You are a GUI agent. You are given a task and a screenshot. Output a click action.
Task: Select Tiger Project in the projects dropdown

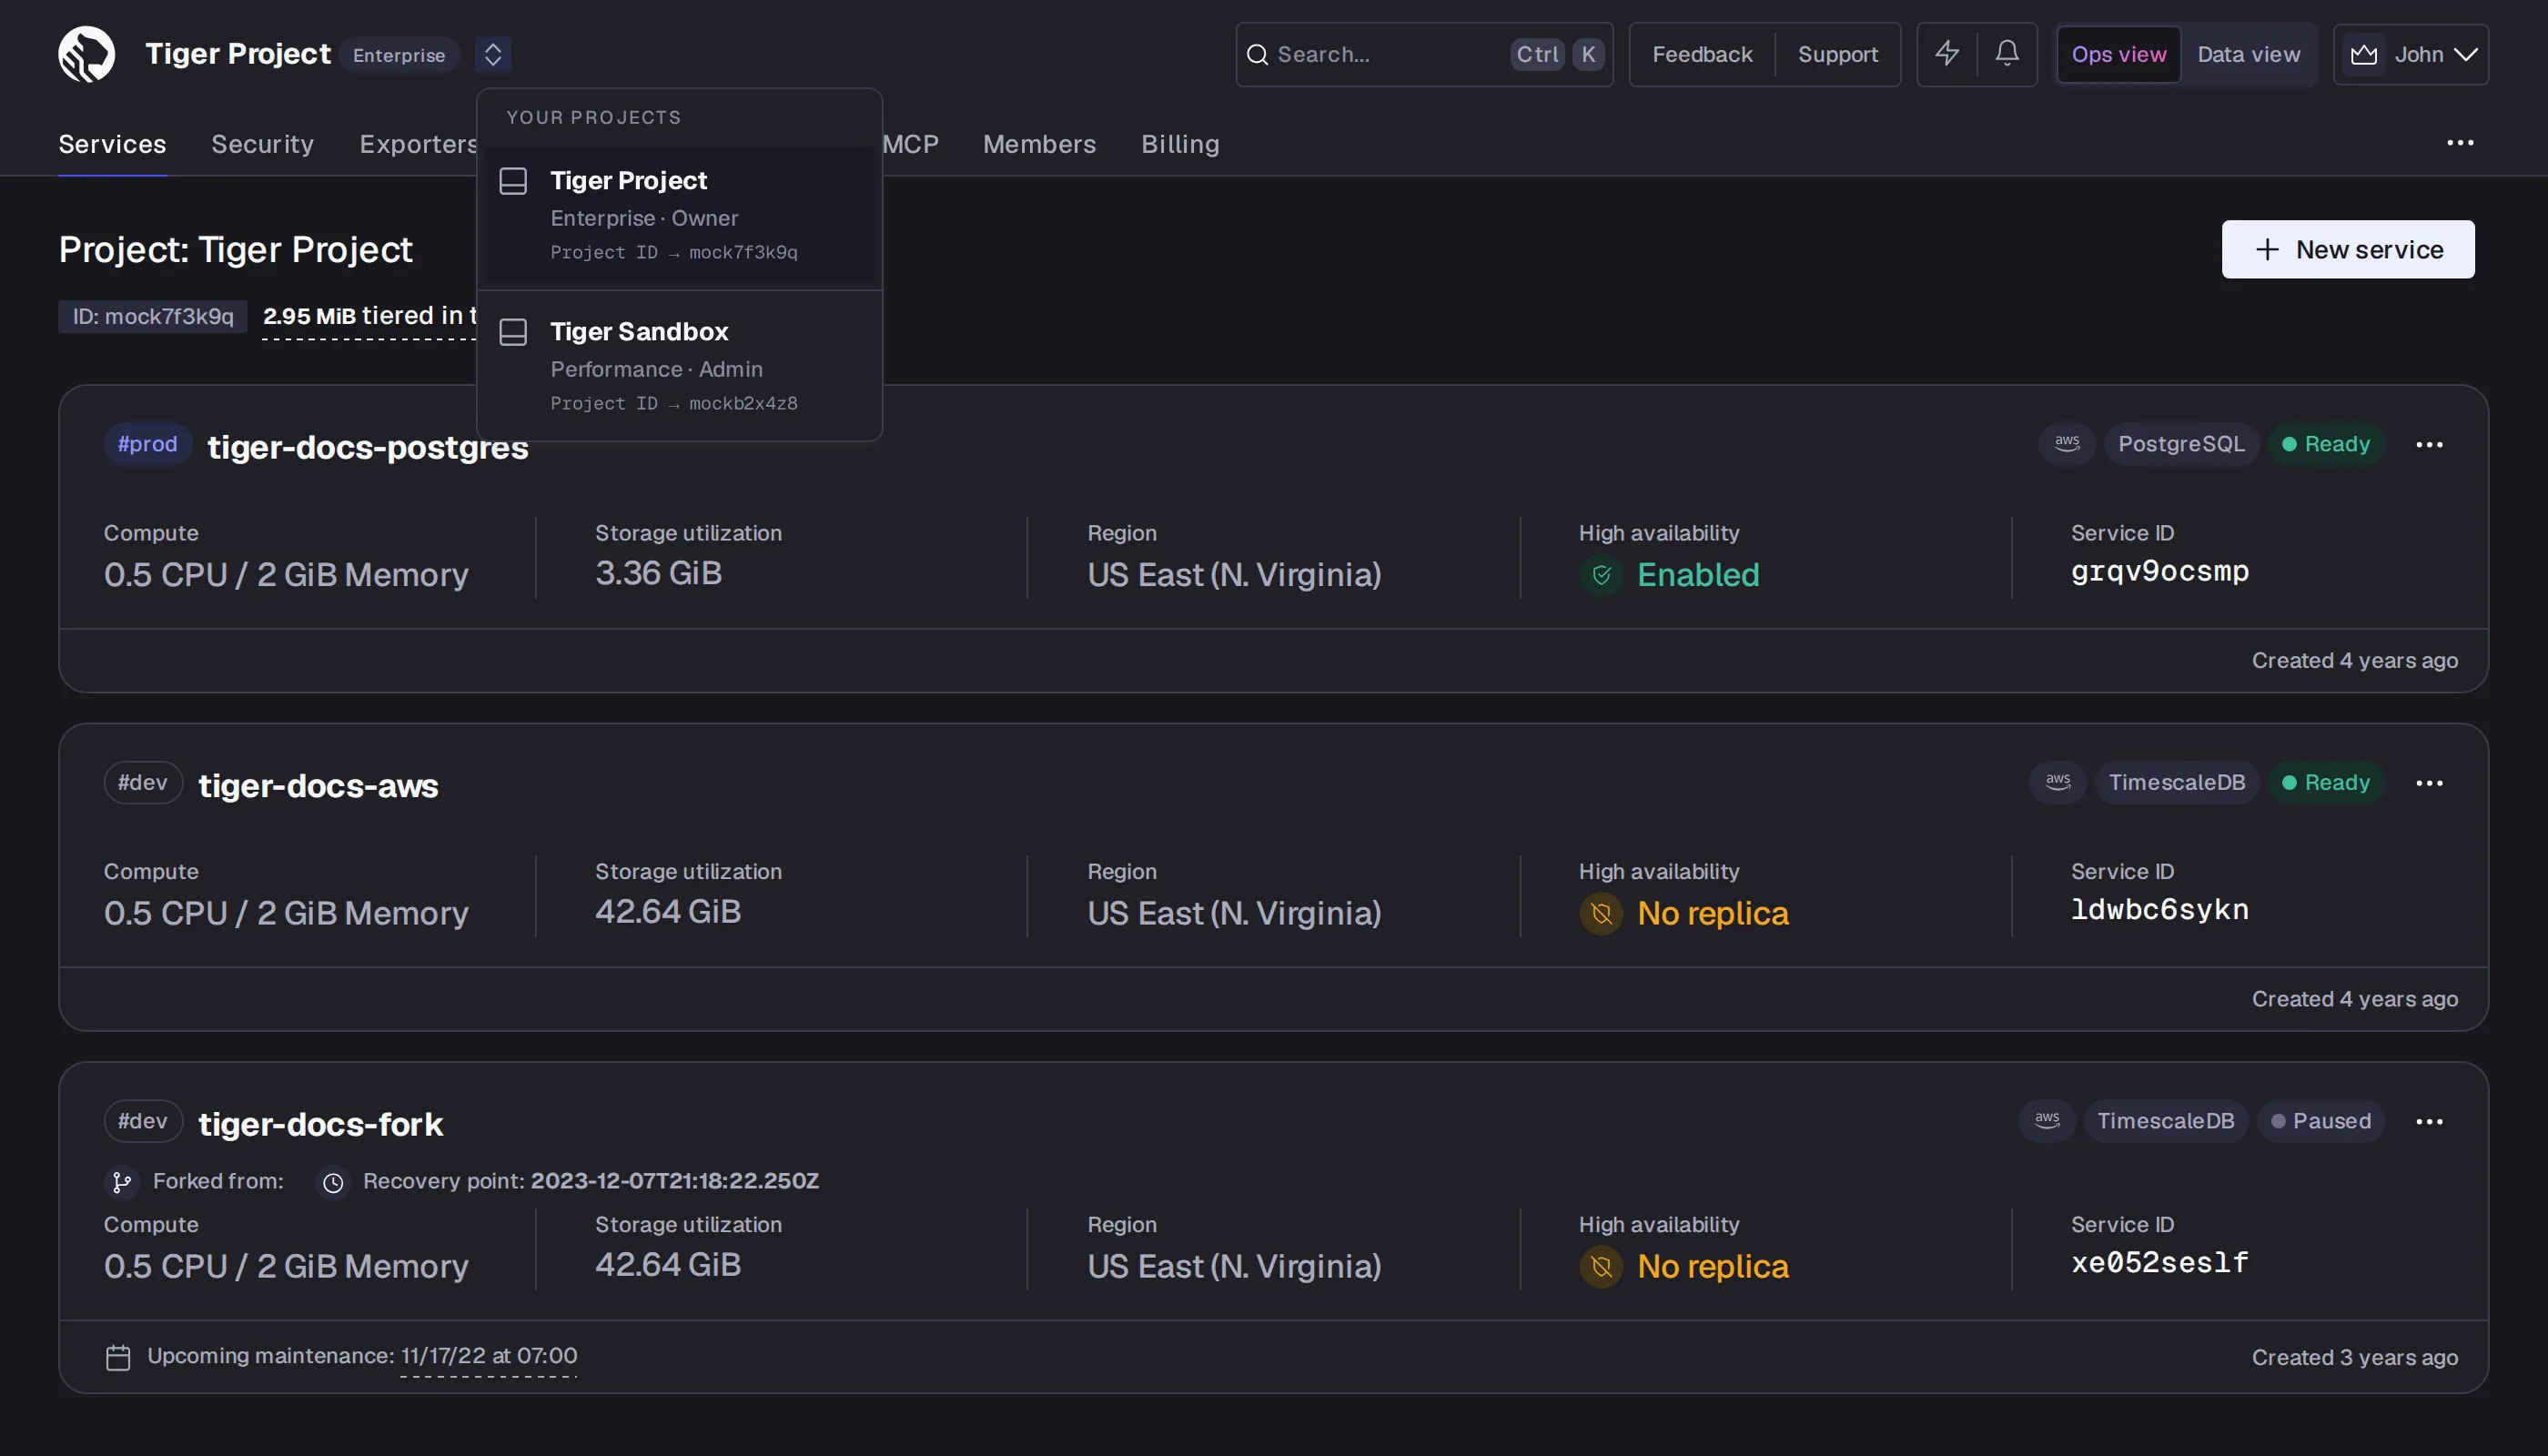(x=679, y=215)
